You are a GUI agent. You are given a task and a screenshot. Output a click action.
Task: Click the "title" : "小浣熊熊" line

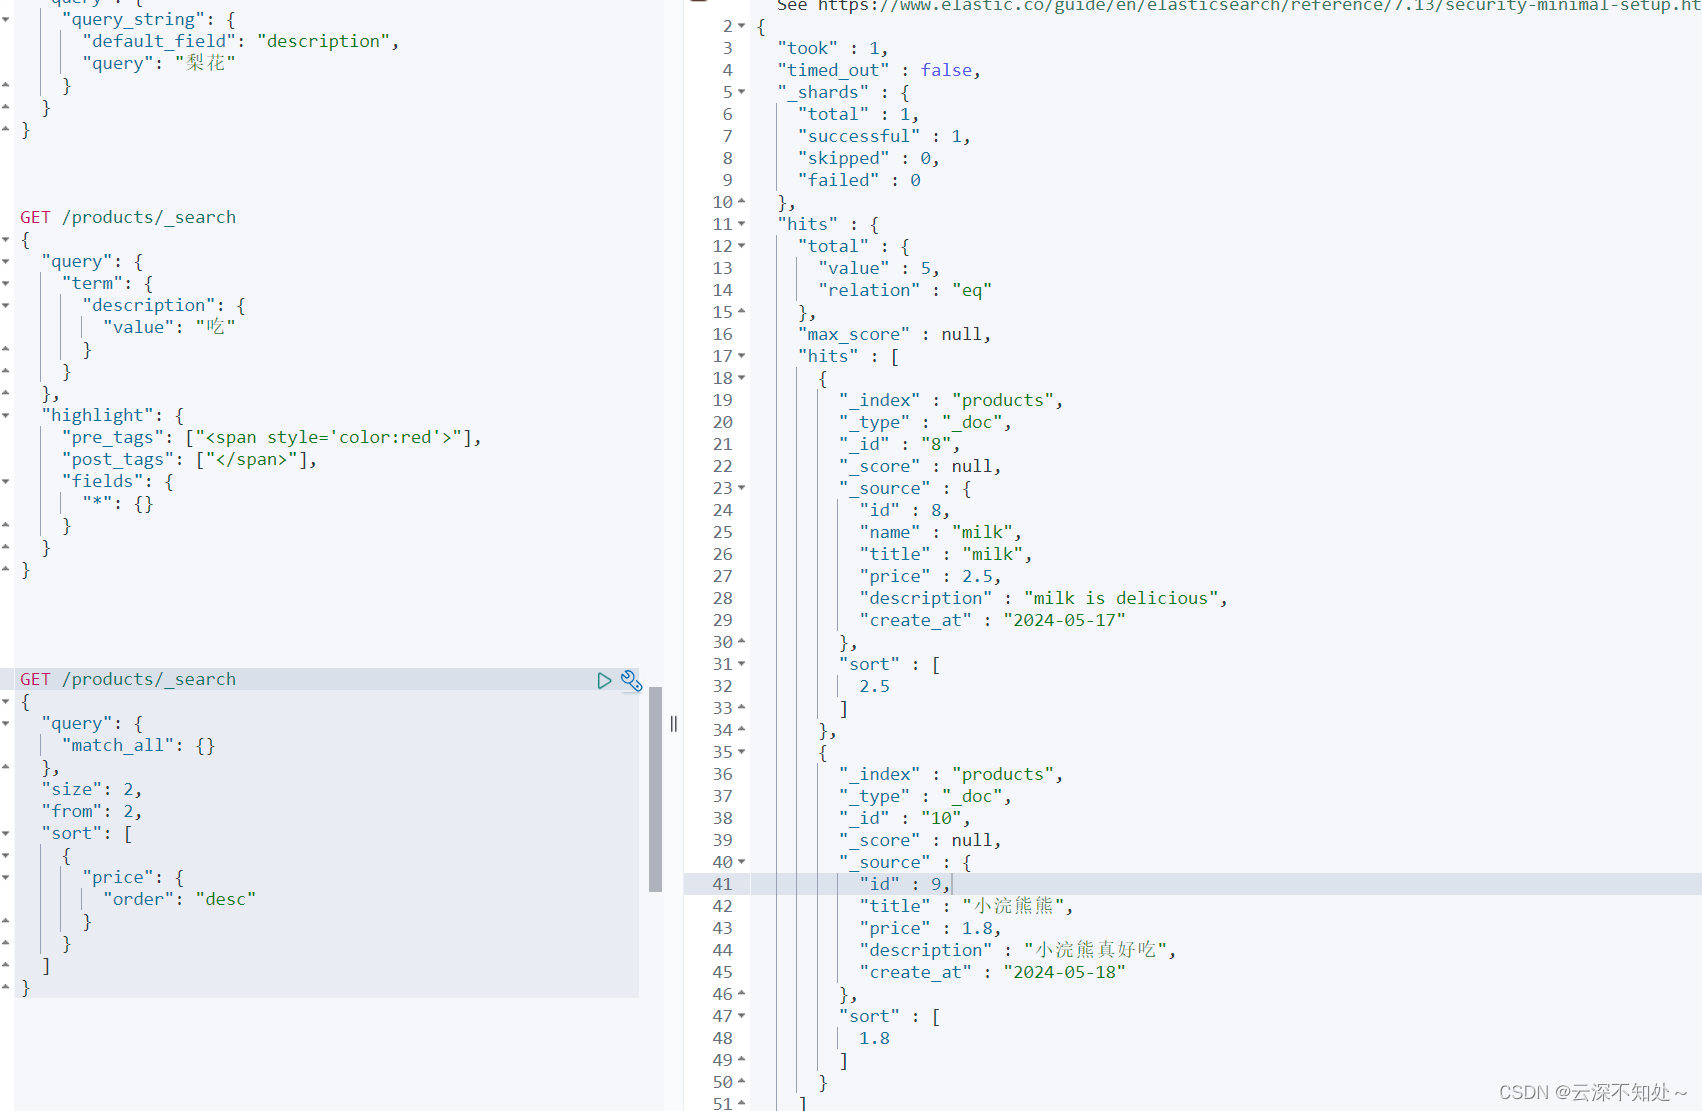click(966, 906)
